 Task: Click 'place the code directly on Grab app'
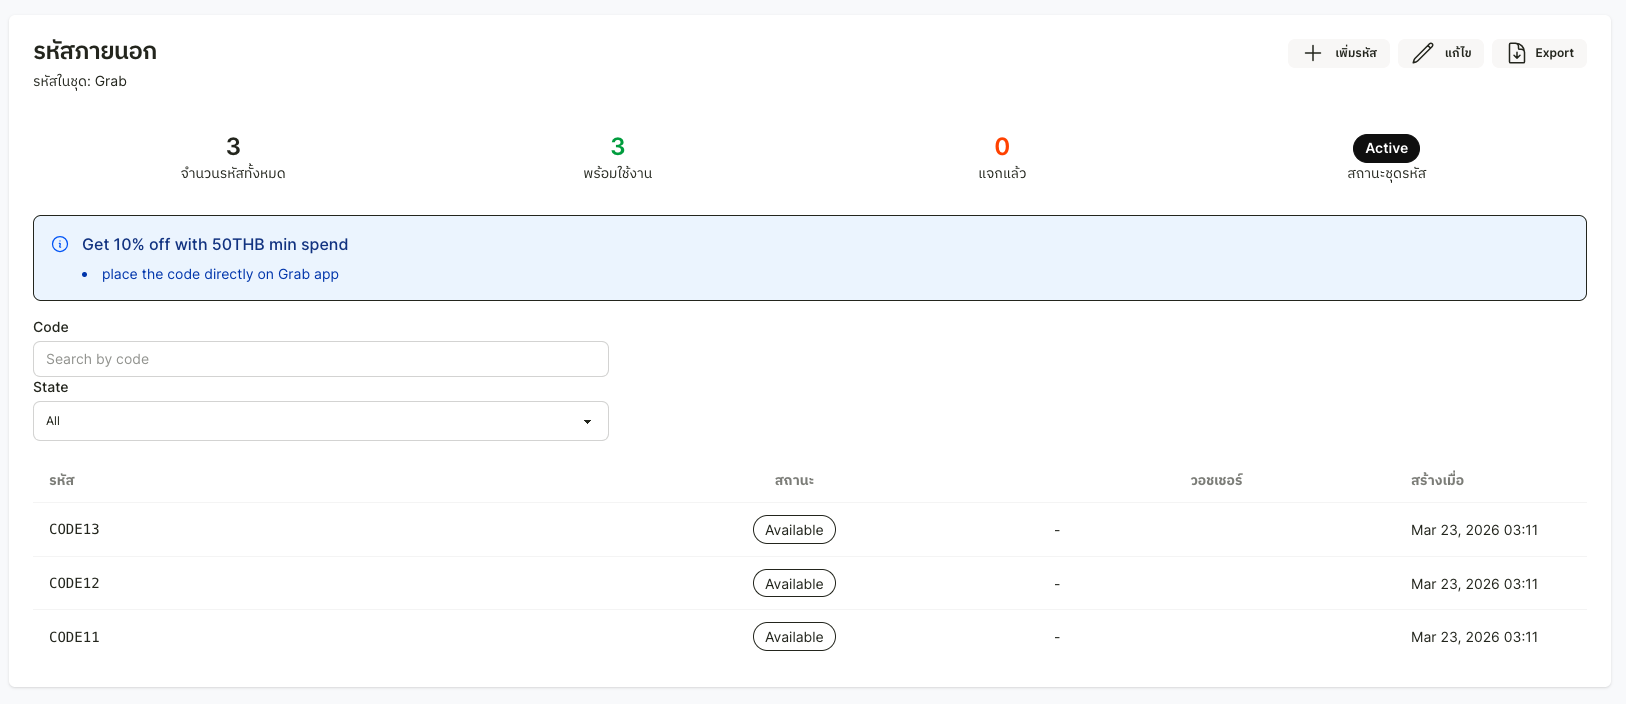[x=220, y=274]
